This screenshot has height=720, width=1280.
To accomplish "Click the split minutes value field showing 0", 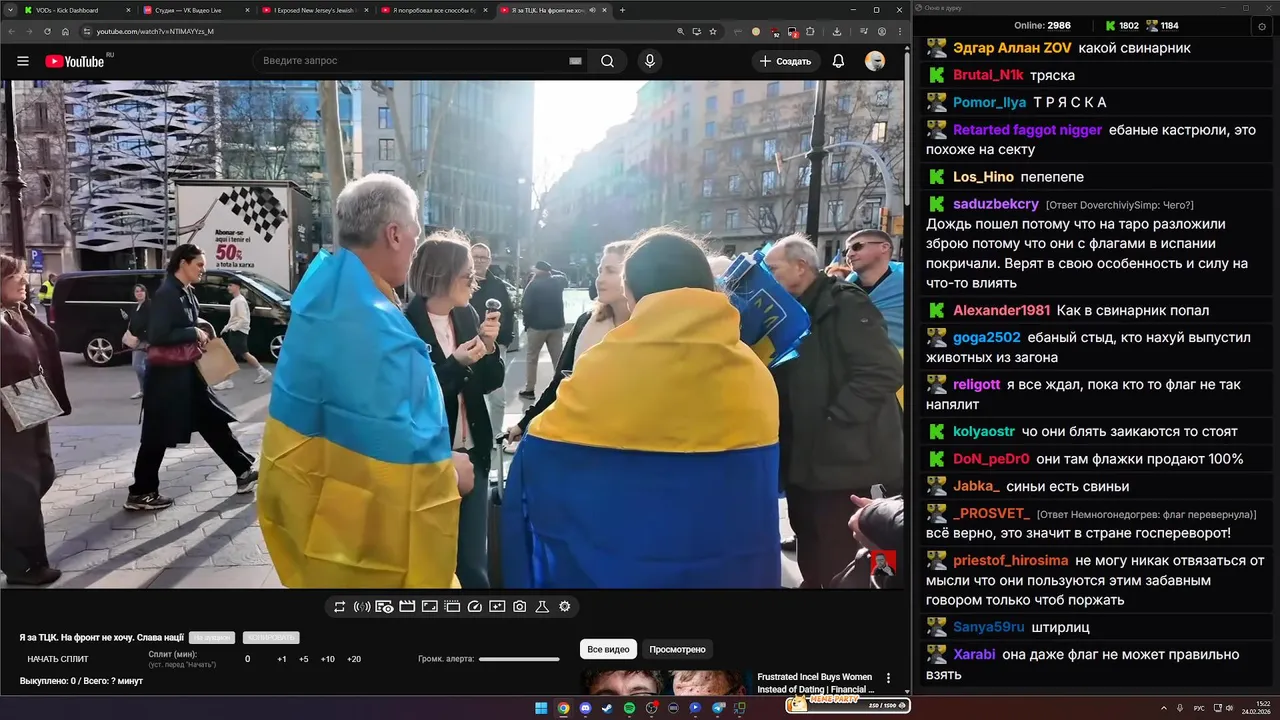I will click(x=248, y=659).
